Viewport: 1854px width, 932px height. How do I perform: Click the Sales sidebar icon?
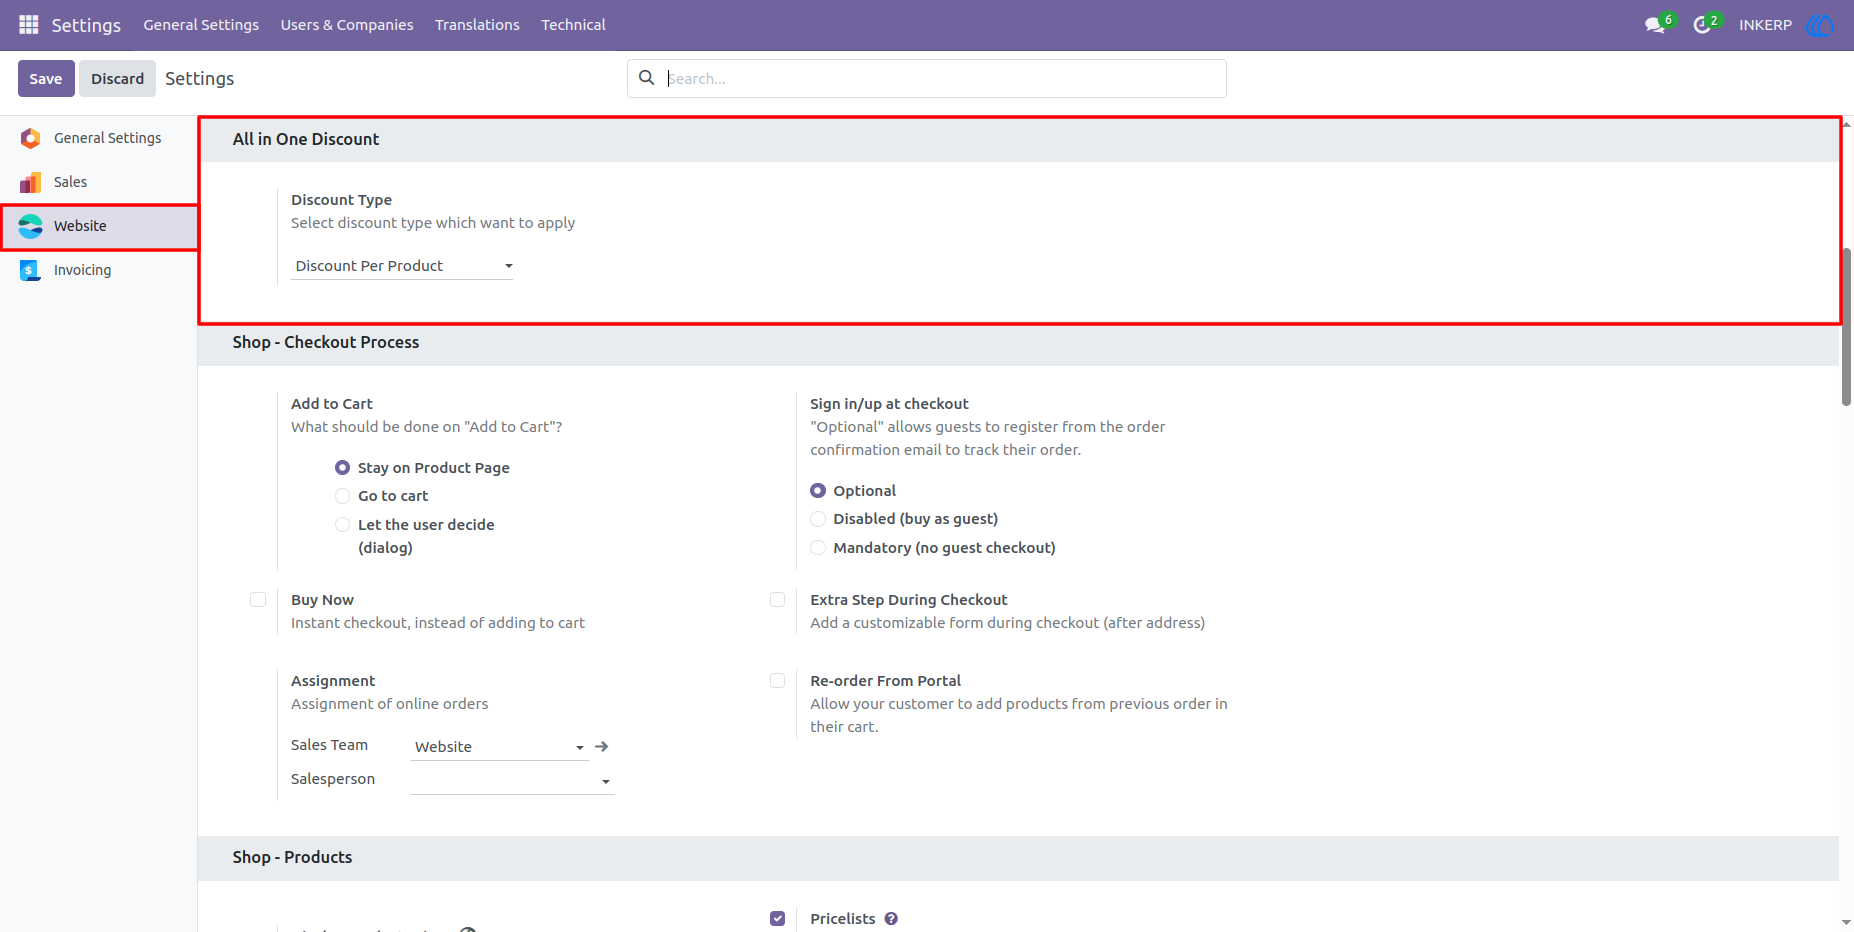[31, 182]
